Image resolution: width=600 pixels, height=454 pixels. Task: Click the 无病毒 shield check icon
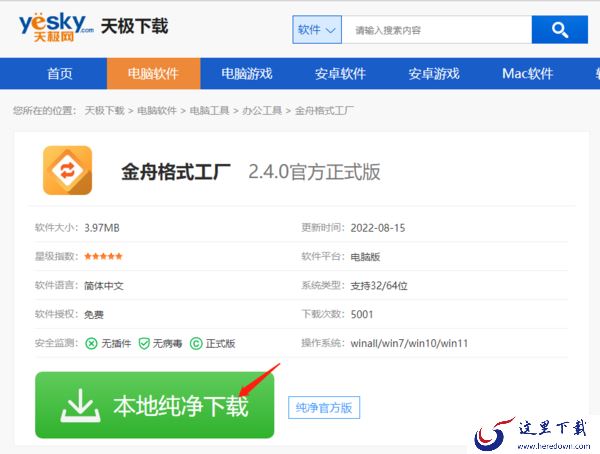pos(144,343)
